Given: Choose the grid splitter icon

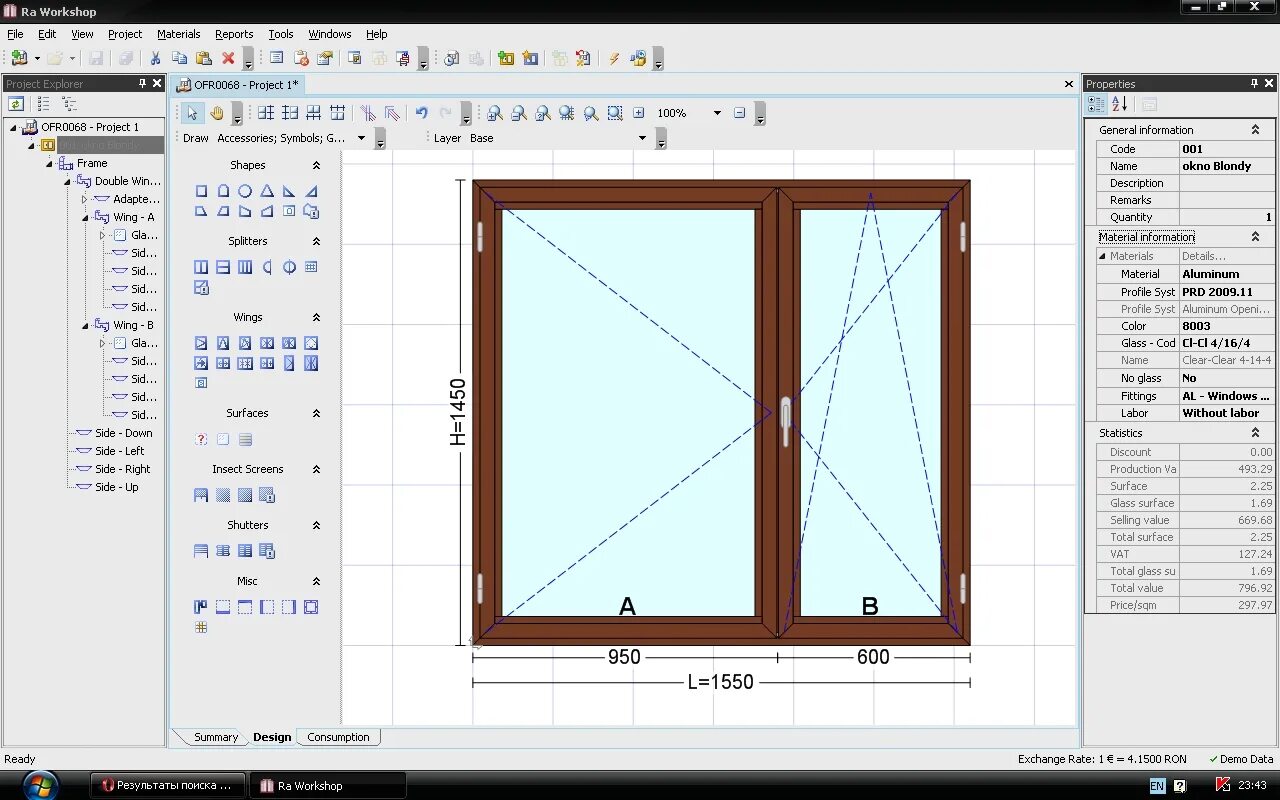Looking at the screenshot, I should coord(311,267).
